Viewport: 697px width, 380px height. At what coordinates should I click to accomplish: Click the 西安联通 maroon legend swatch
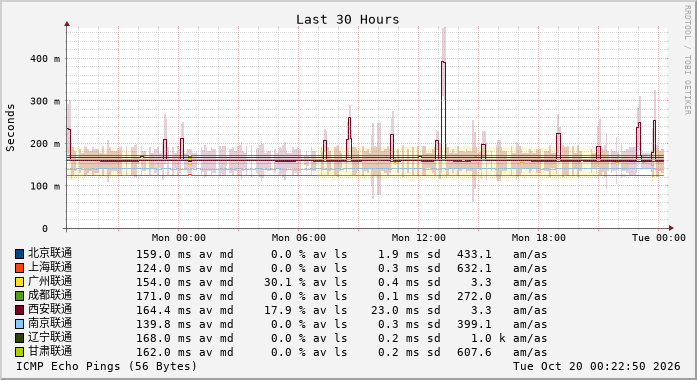pyautogui.click(x=19, y=310)
